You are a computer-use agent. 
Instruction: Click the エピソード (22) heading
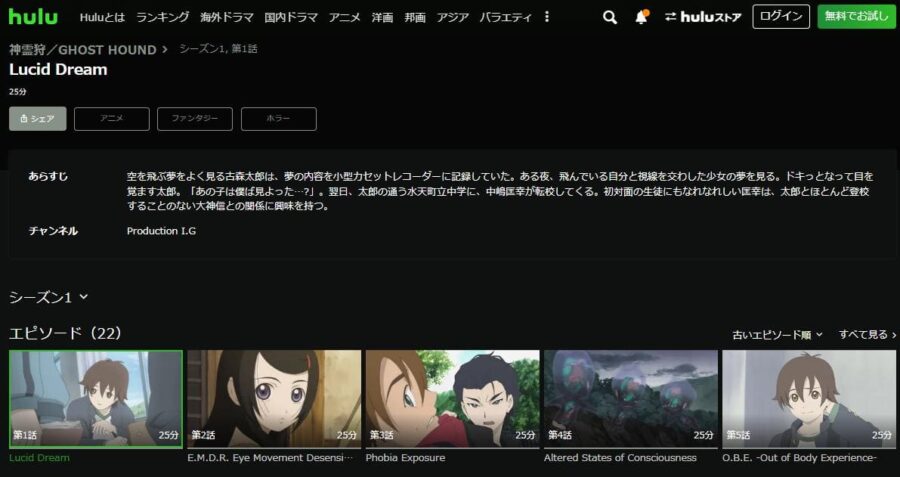pyautogui.click(x=65, y=333)
